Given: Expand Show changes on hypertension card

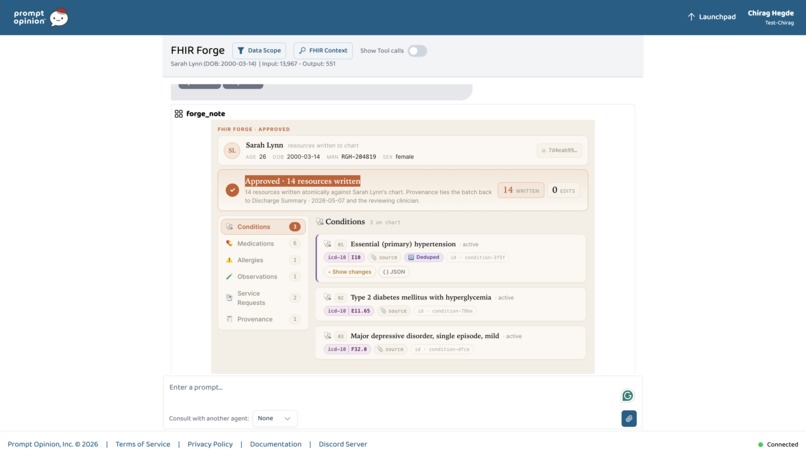Looking at the screenshot, I should pos(350,272).
